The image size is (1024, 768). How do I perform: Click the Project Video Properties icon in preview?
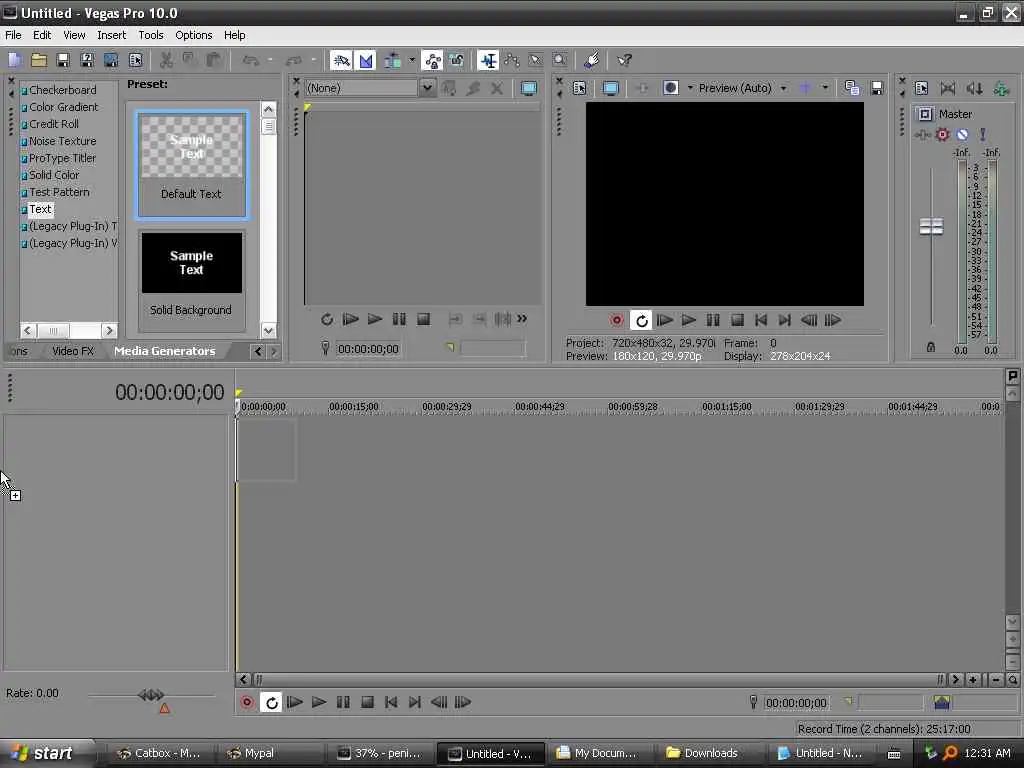[579, 88]
